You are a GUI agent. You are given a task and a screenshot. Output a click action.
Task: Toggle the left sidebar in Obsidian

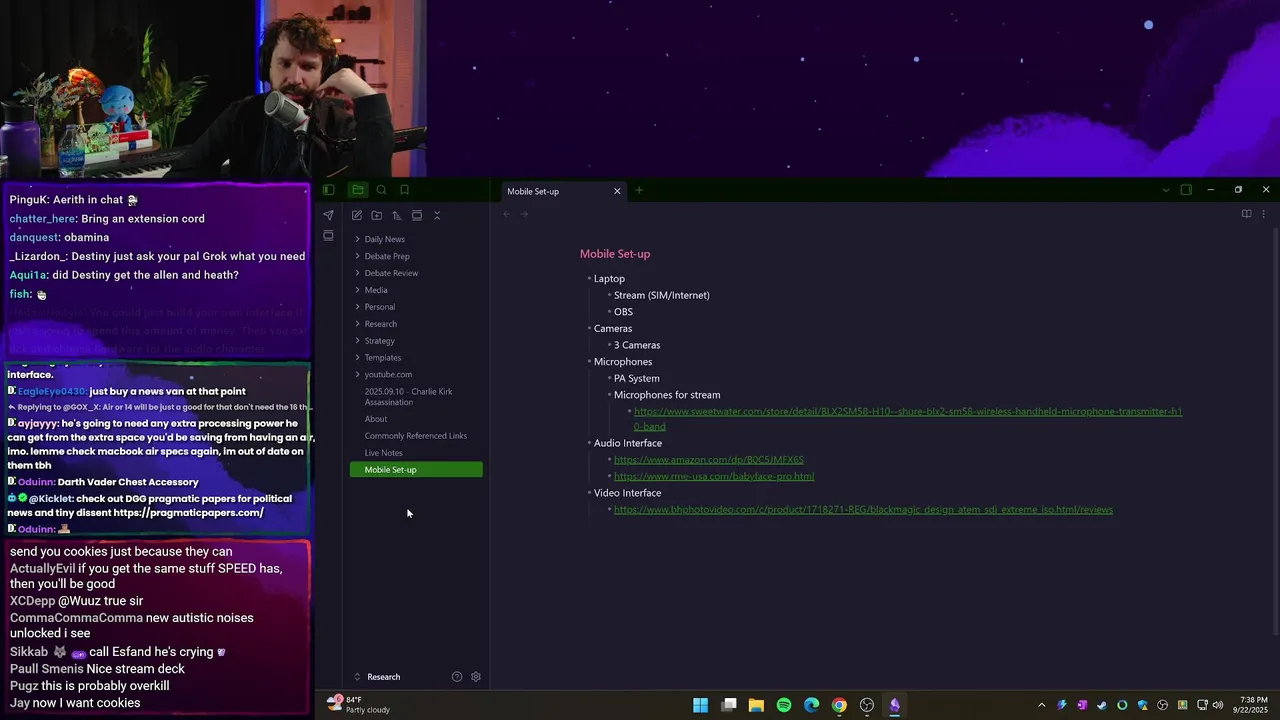(328, 190)
